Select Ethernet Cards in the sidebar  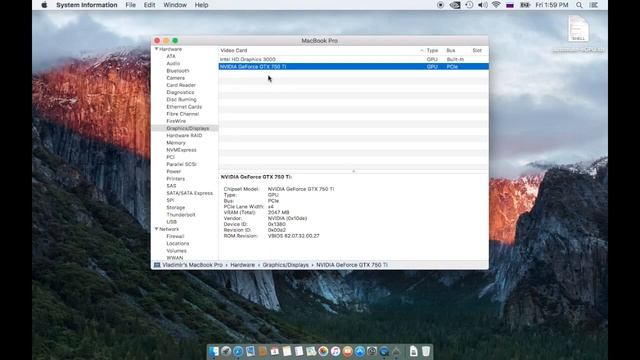[x=184, y=107]
